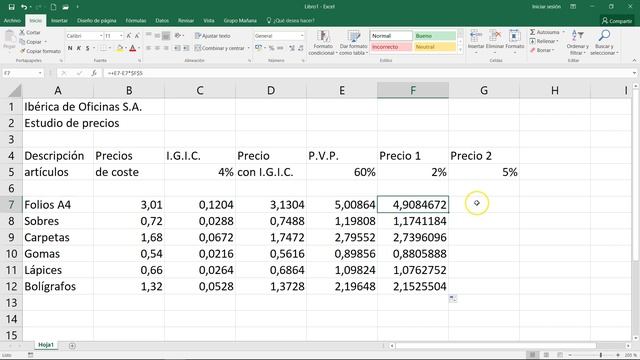Click the Cortar scissors button
The width and height of the screenshot is (640, 360).
tap(30, 32)
